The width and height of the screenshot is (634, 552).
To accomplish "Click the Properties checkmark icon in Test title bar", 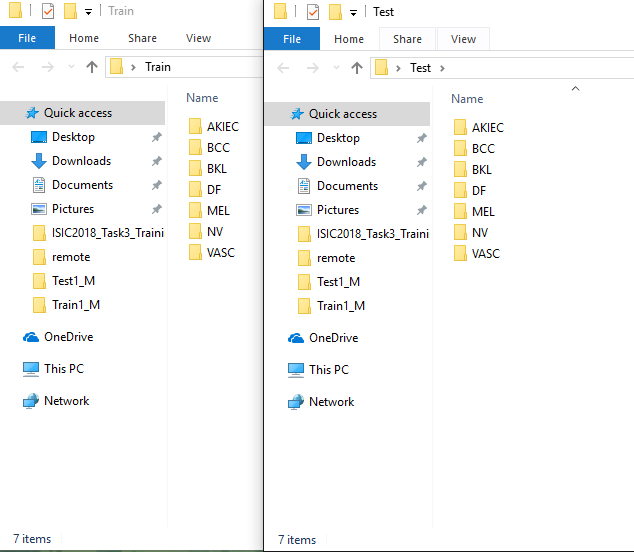I will click(x=313, y=12).
